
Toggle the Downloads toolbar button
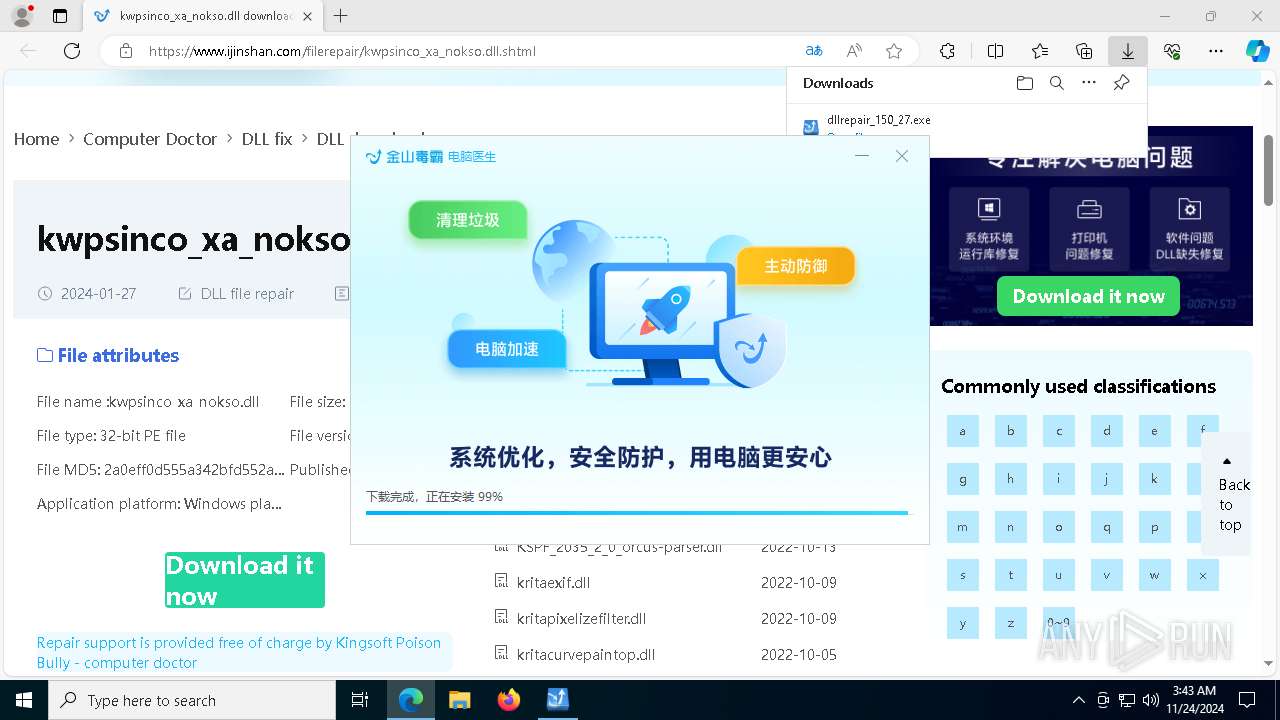pyautogui.click(x=1128, y=51)
